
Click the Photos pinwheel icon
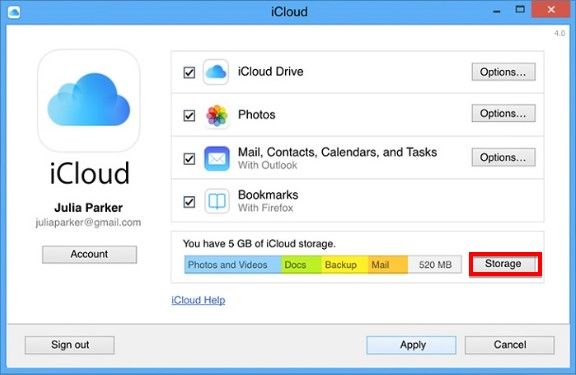(x=217, y=115)
